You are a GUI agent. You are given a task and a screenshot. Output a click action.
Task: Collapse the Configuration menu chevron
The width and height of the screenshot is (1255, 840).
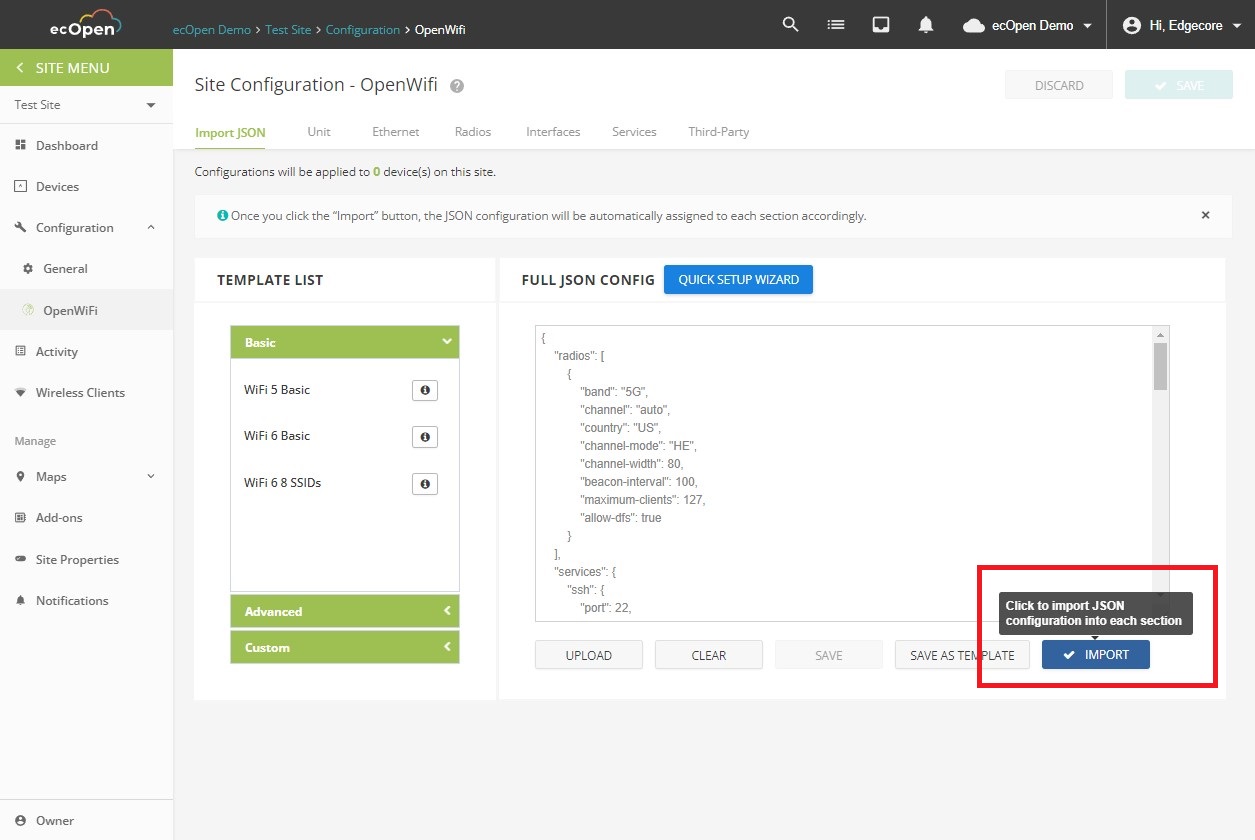click(x=151, y=227)
